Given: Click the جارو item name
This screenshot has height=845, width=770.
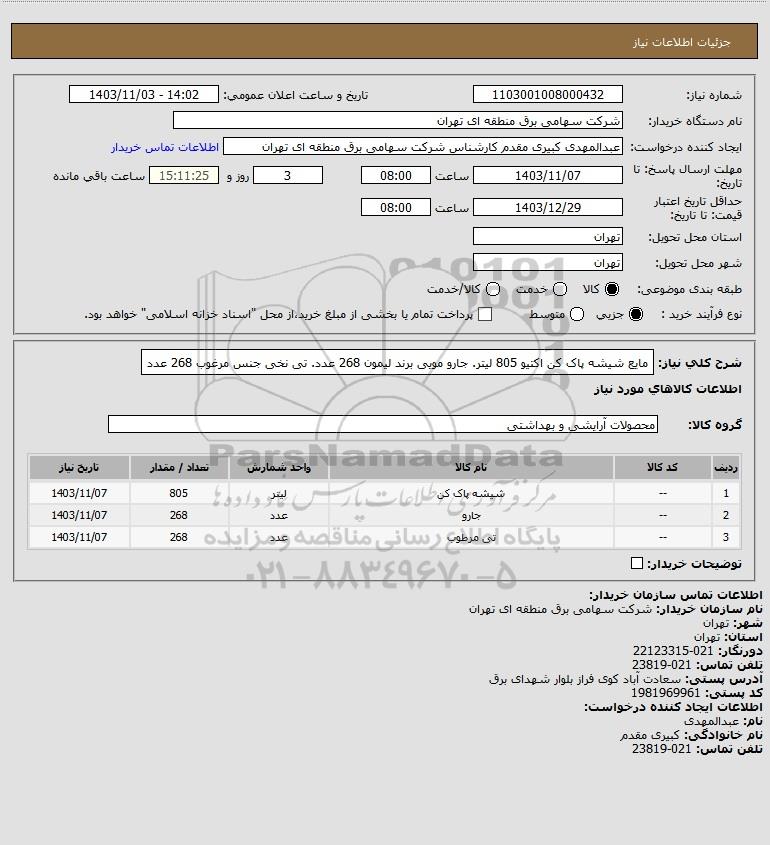Looking at the screenshot, I should (471, 515).
